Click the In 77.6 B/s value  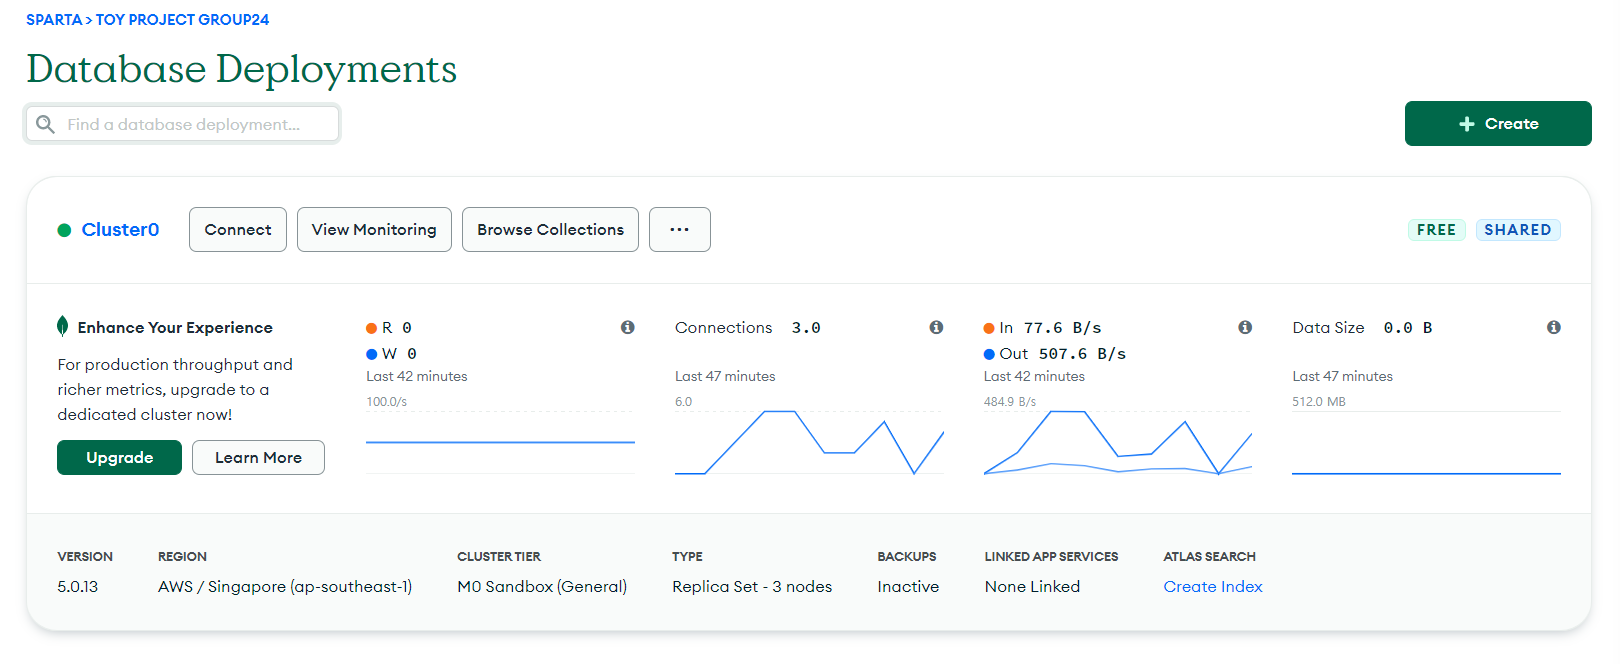click(1062, 328)
